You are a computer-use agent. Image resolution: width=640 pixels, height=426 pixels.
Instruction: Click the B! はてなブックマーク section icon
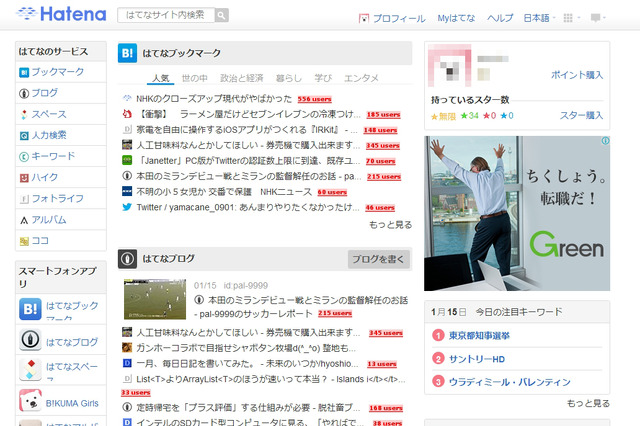[x=127, y=53]
